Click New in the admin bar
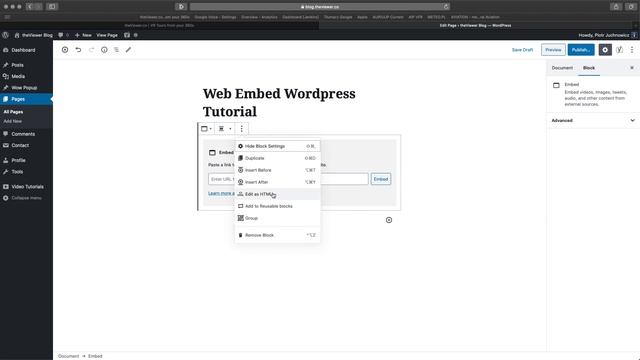Image resolution: width=640 pixels, height=360 pixels. (x=83, y=35)
